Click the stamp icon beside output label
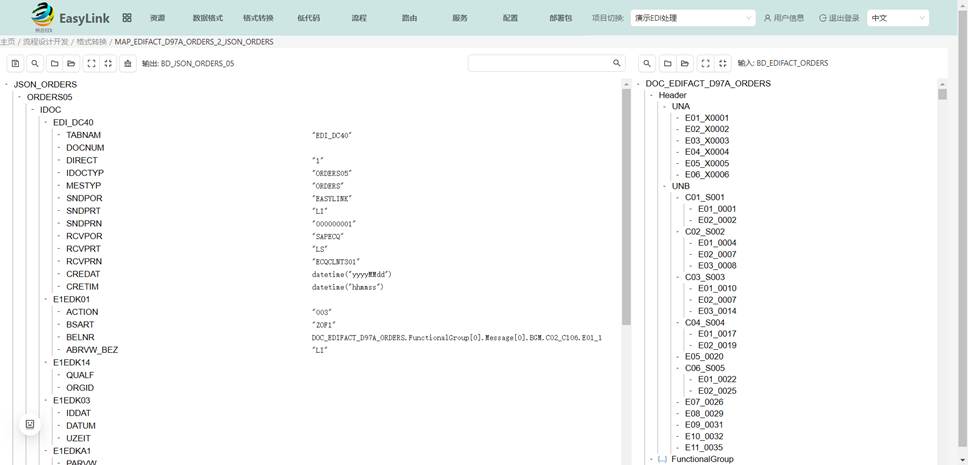This screenshot has height=465, width=968. point(127,63)
